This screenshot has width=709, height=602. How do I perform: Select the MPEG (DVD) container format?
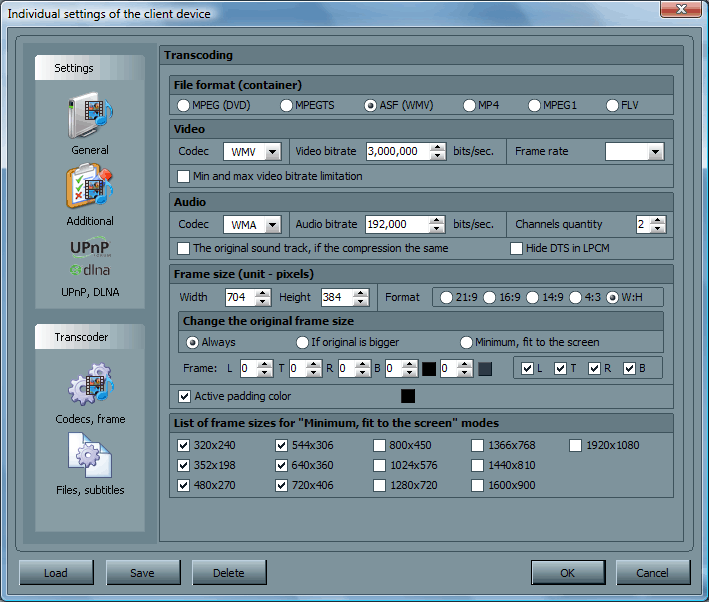(x=183, y=105)
